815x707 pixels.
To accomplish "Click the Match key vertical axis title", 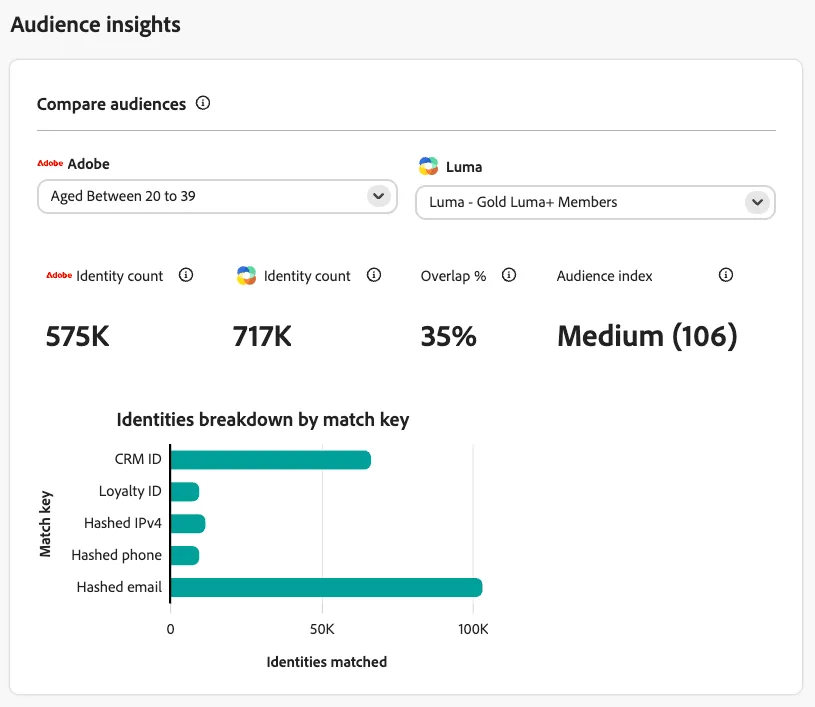I will tap(45, 523).
